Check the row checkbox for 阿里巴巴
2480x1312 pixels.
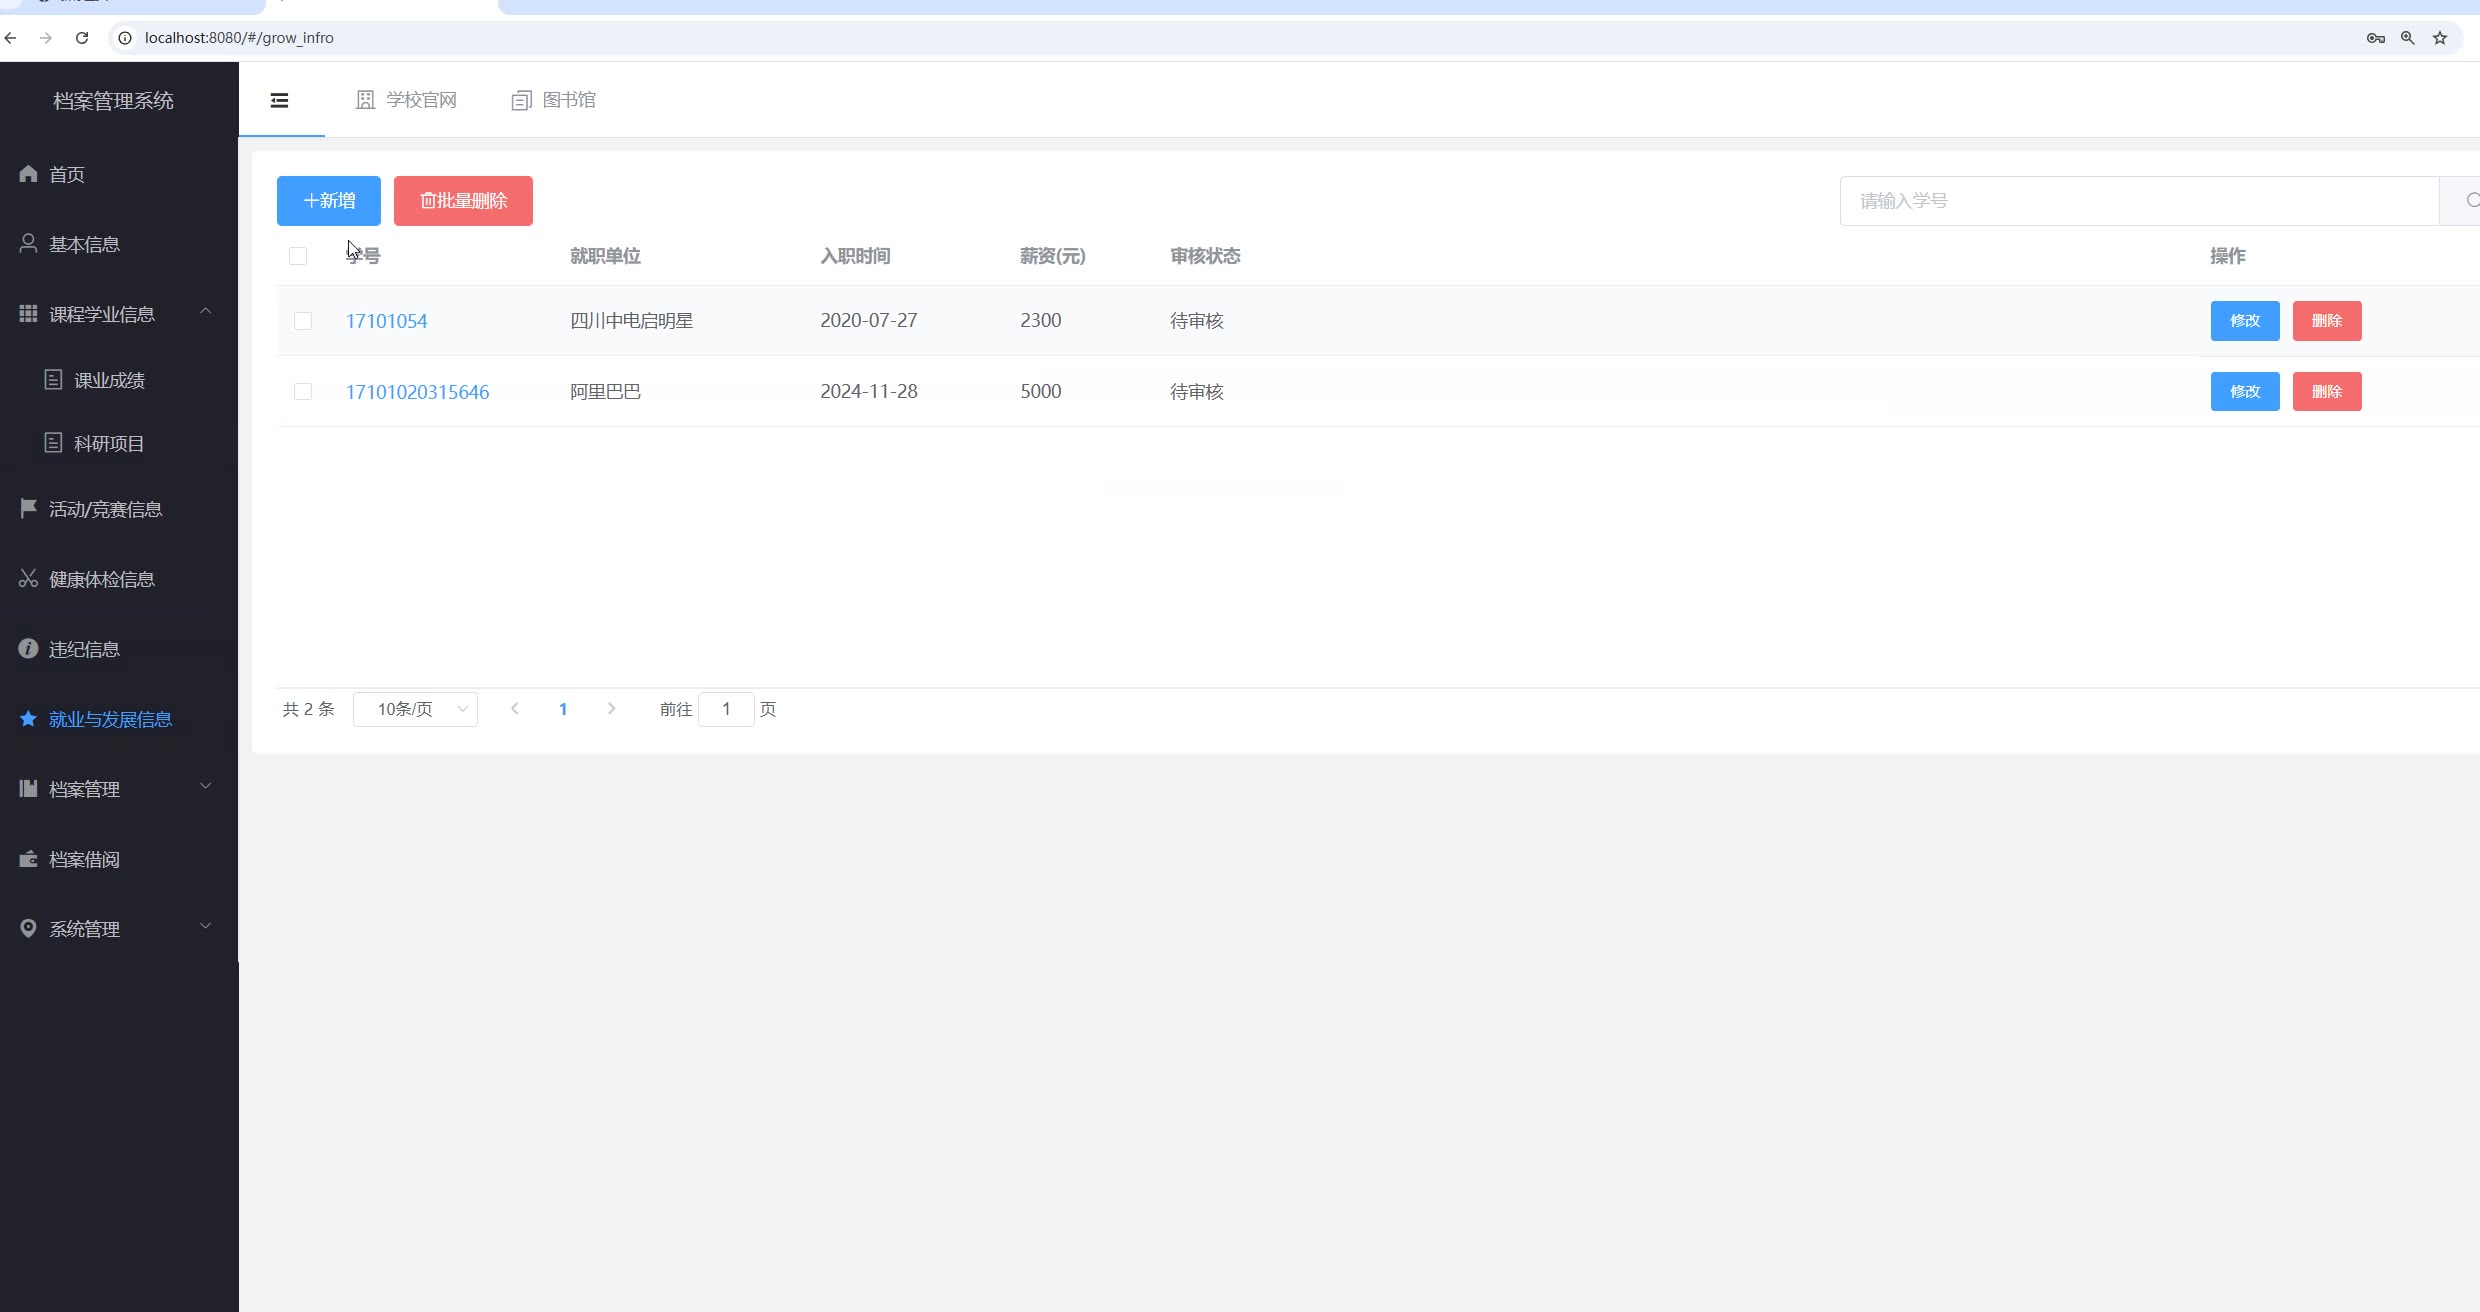coord(303,391)
